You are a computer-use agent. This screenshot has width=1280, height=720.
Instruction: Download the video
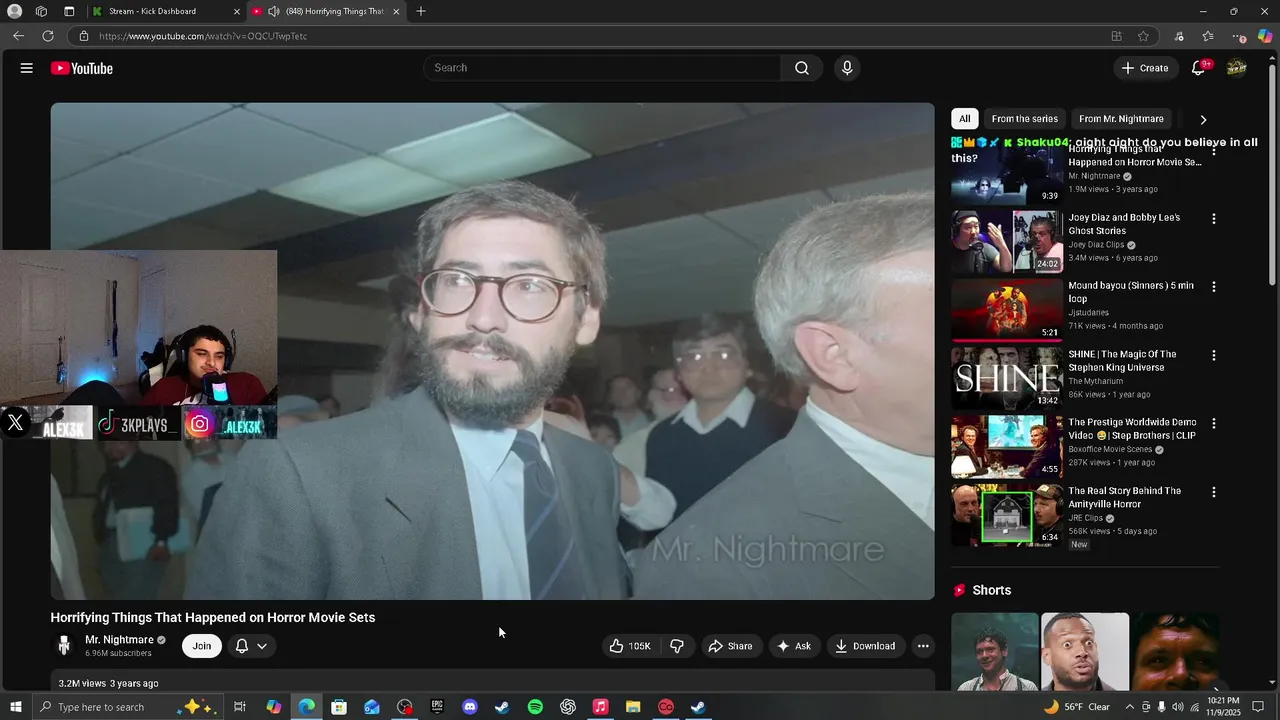click(866, 646)
